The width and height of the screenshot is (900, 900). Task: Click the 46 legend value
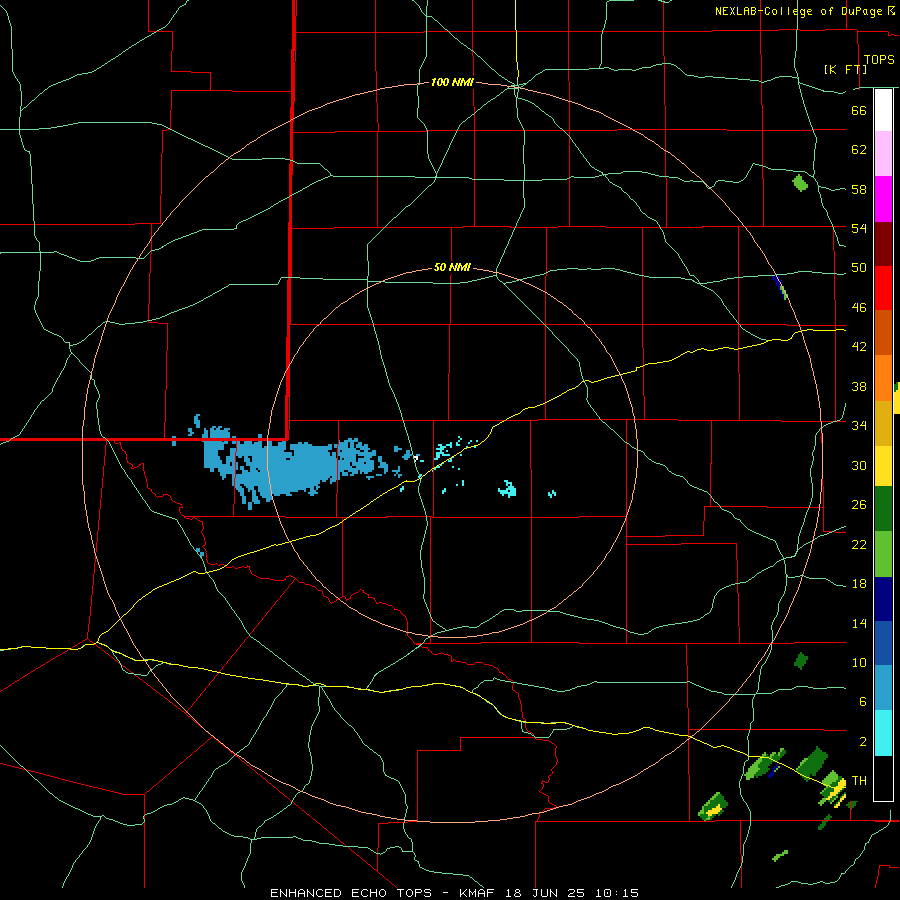[859, 308]
